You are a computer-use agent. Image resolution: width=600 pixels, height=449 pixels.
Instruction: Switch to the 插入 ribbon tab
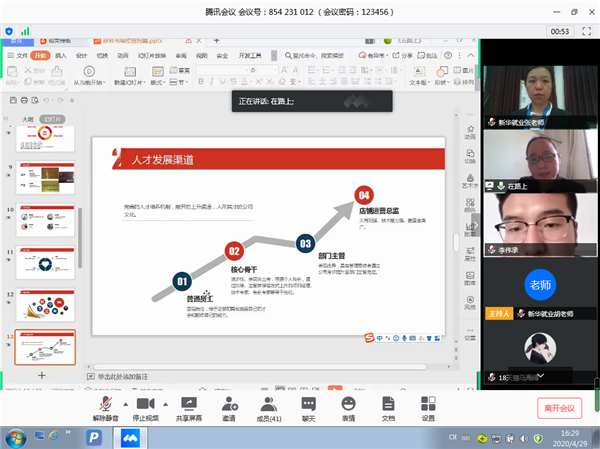click(61, 56)
